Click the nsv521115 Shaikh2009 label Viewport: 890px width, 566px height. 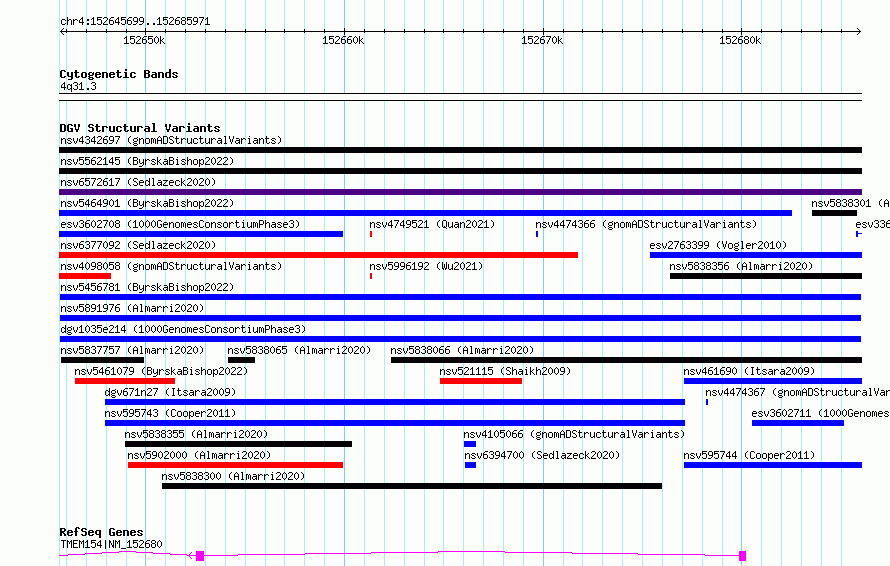[505, 371]
